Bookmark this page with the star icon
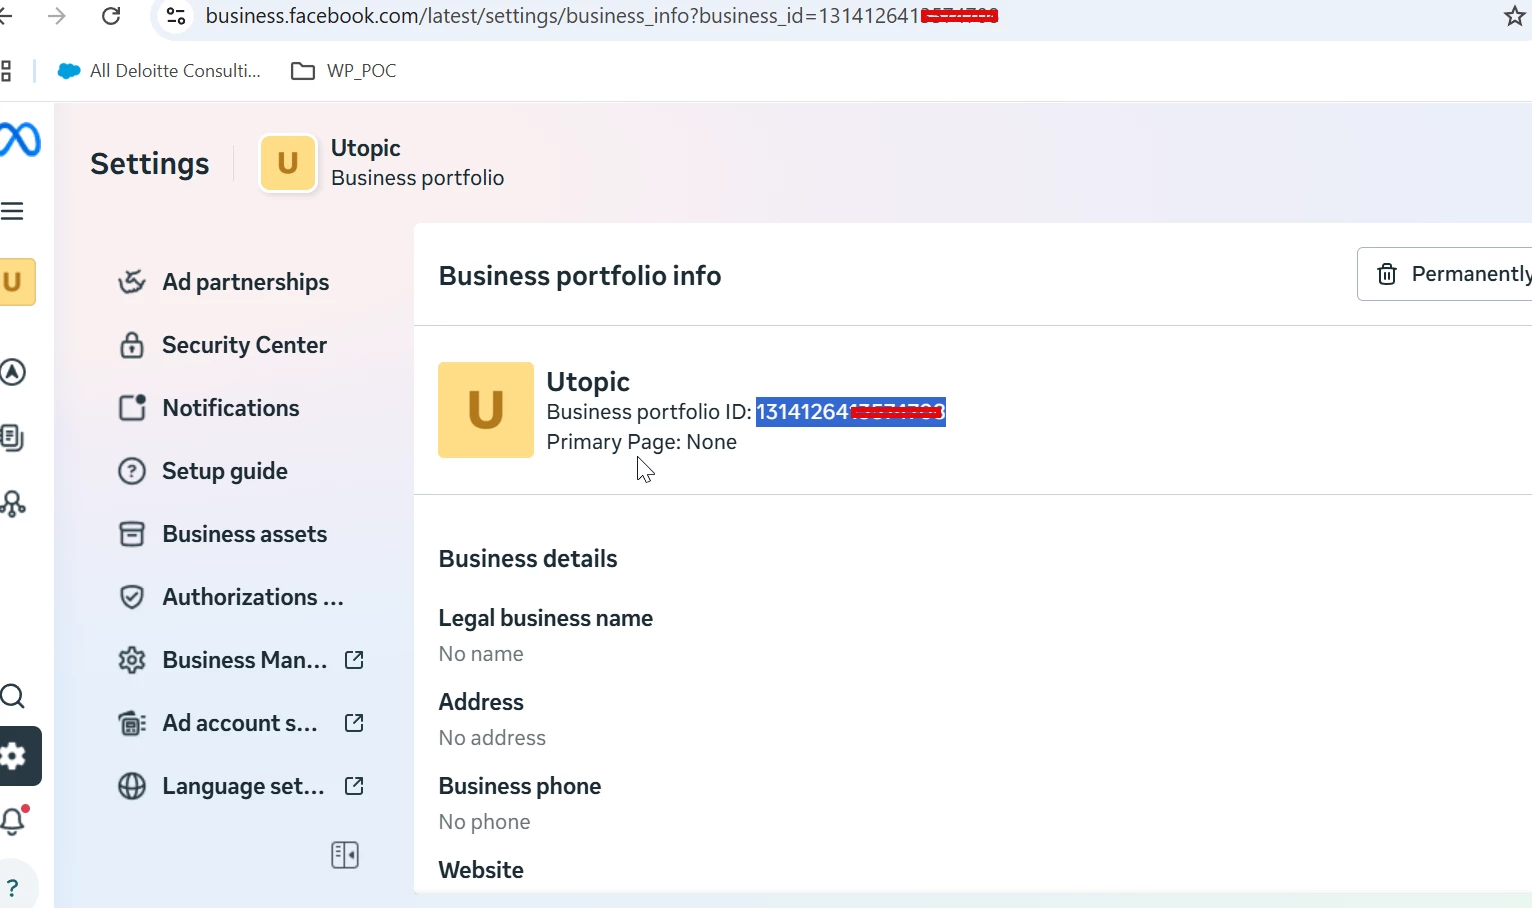Image resolution: width=1532 pixels, height=908 pixels. tap(1515, 16)
